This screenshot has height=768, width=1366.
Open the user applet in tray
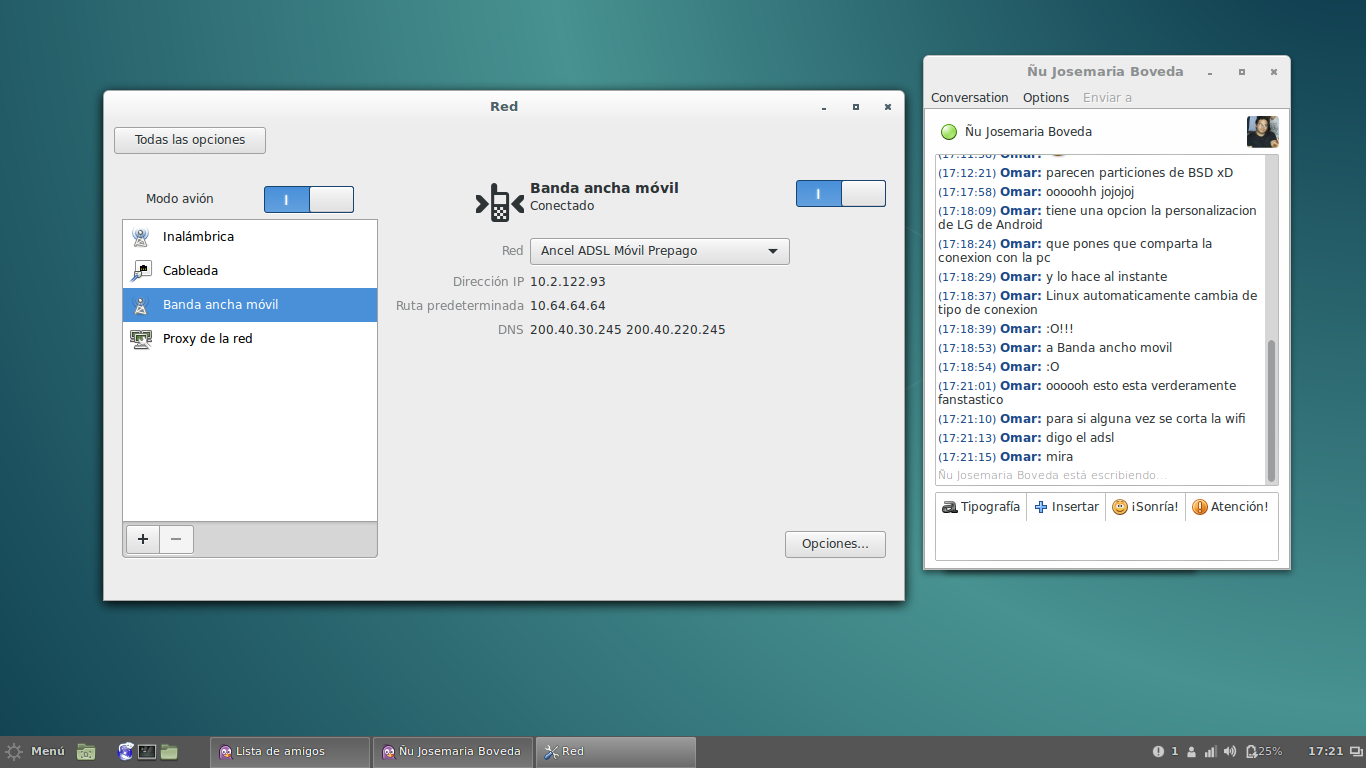coord(1191,751)
